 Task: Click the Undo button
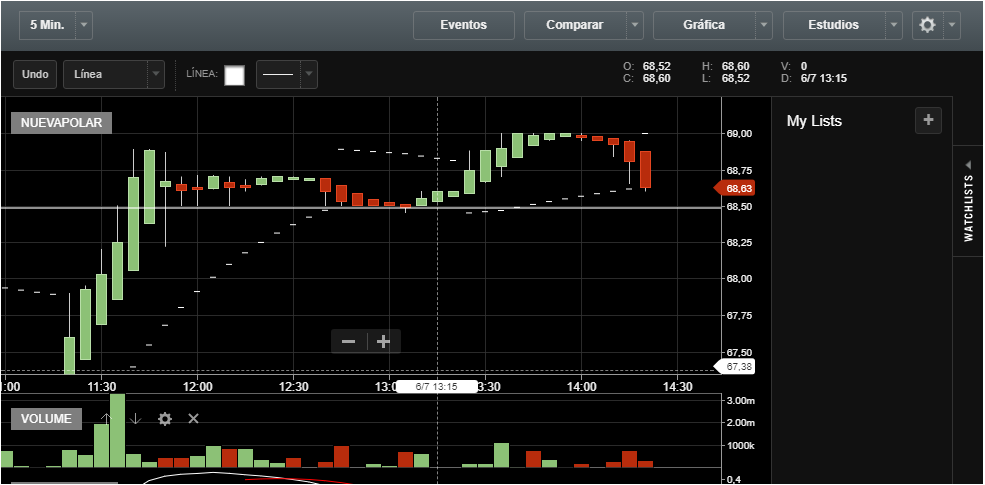35,74
